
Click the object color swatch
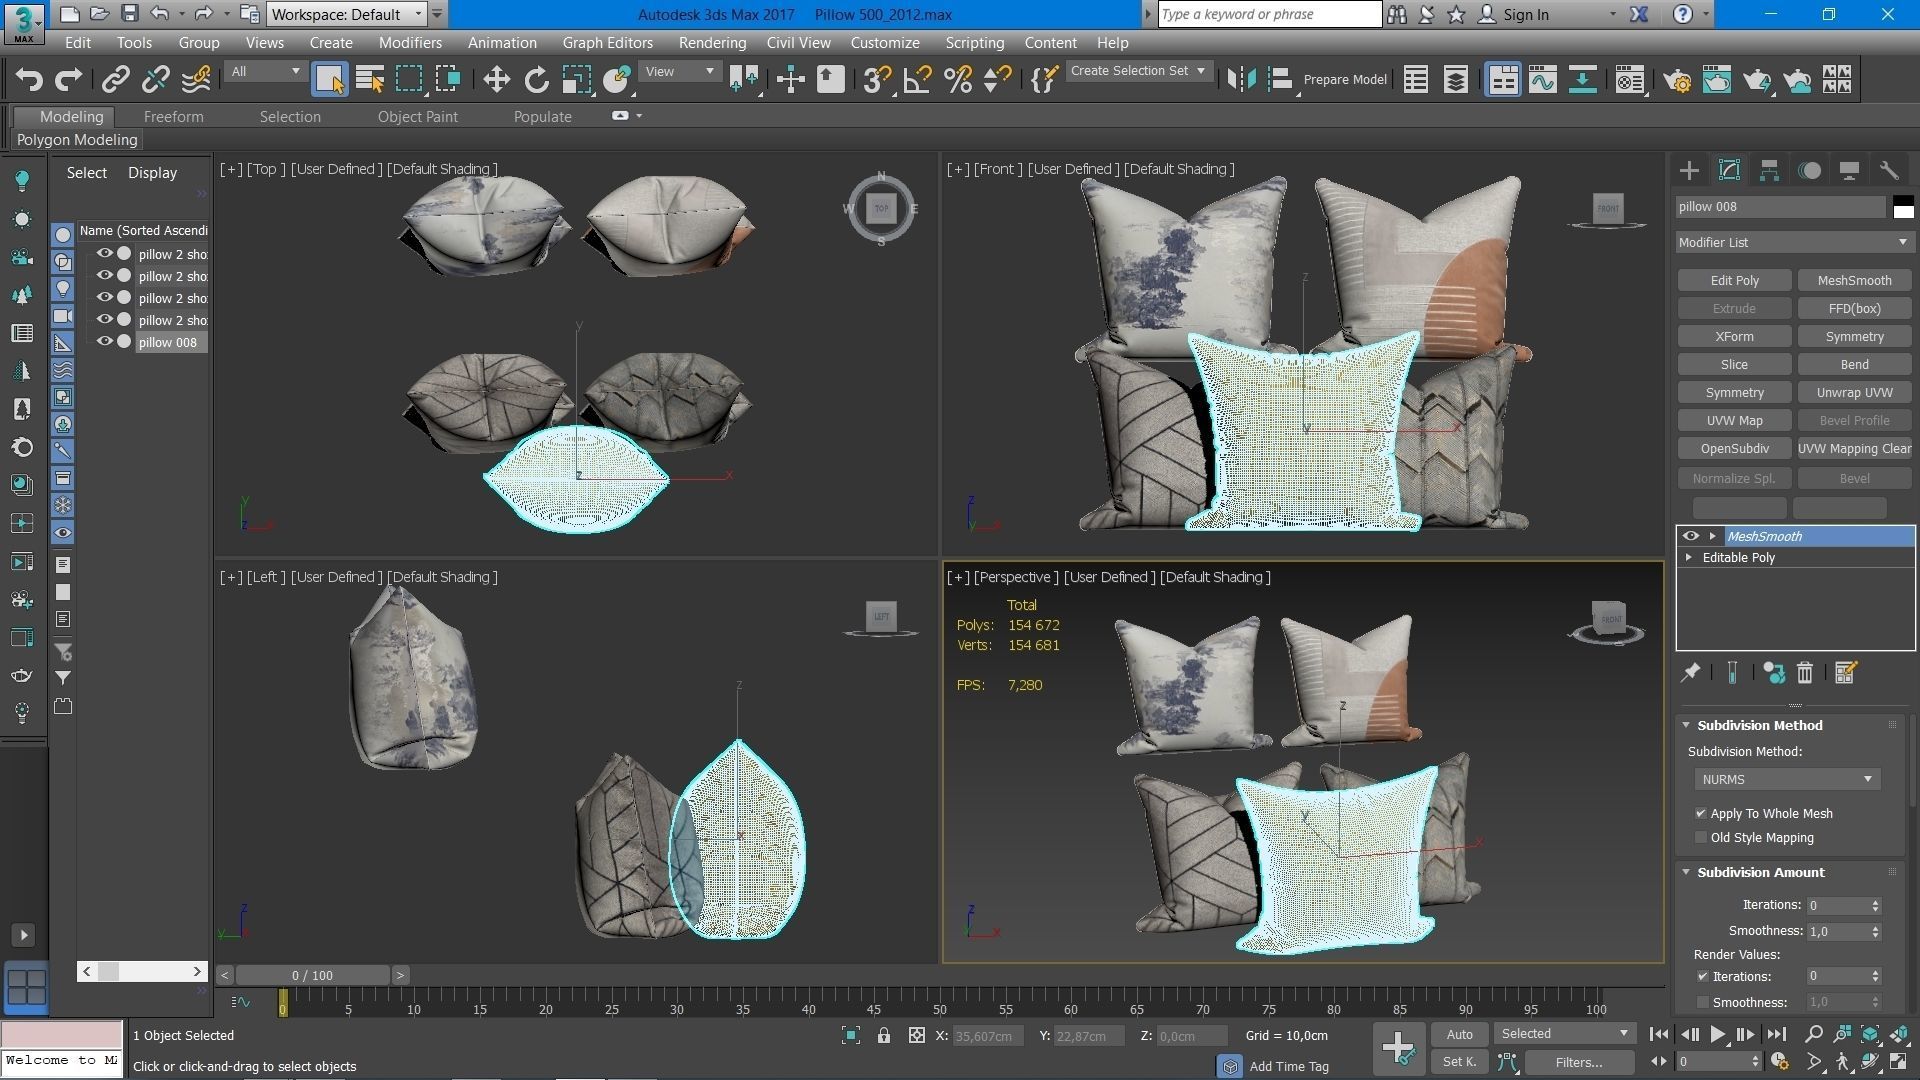pos(1903,208)
